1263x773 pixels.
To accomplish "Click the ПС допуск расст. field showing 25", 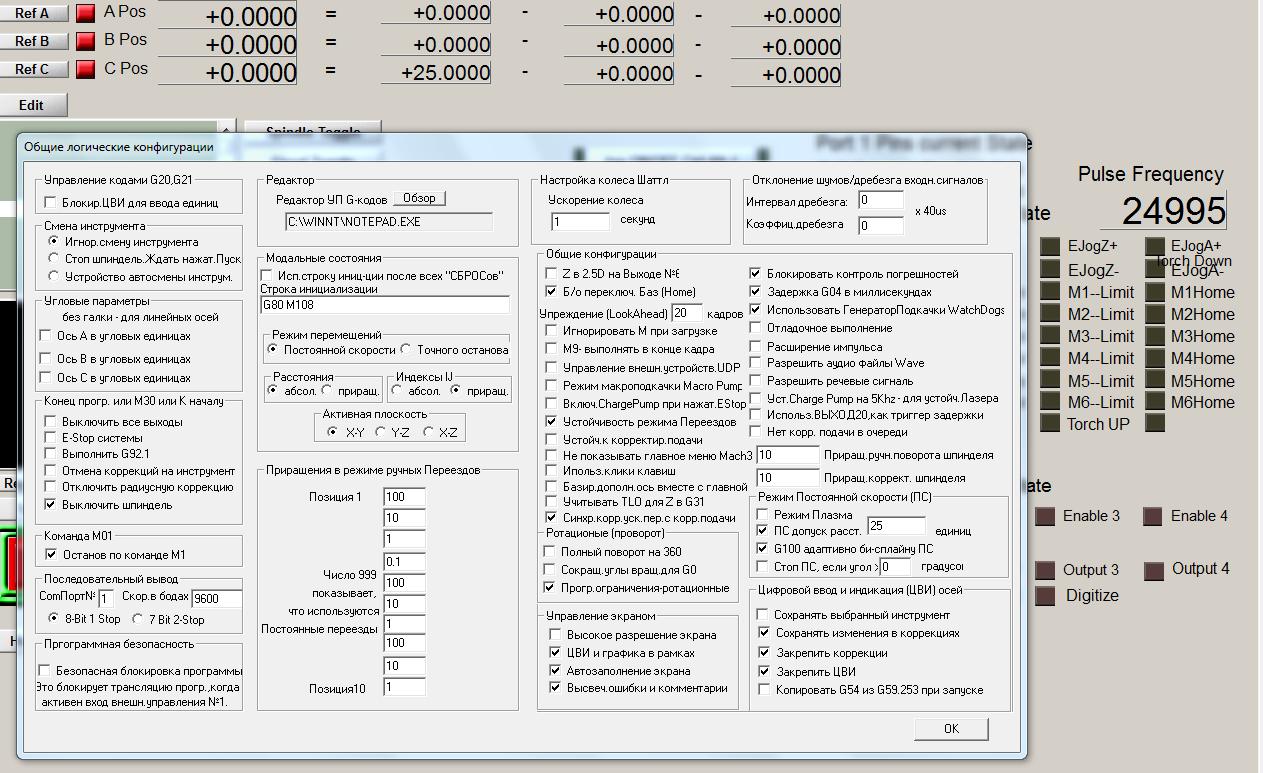I will 896,525.
